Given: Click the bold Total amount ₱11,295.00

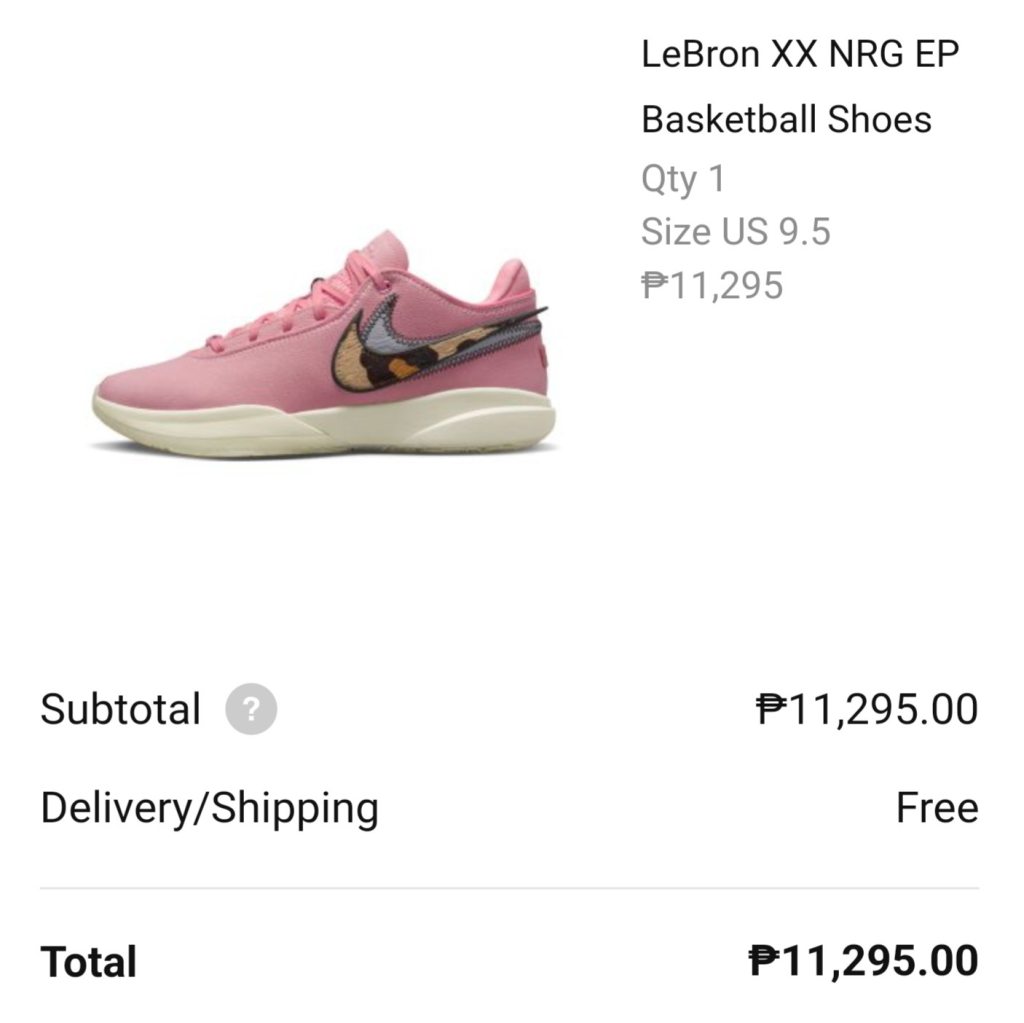Looking at the screenshot, I should tap(863, 962).
